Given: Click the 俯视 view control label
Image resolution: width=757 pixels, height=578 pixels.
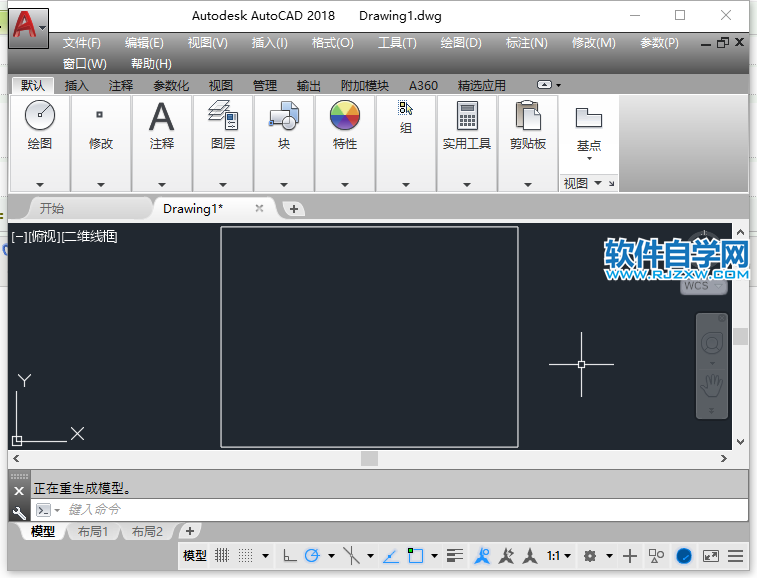Looking at the screenshot, I should pos(44,237).
